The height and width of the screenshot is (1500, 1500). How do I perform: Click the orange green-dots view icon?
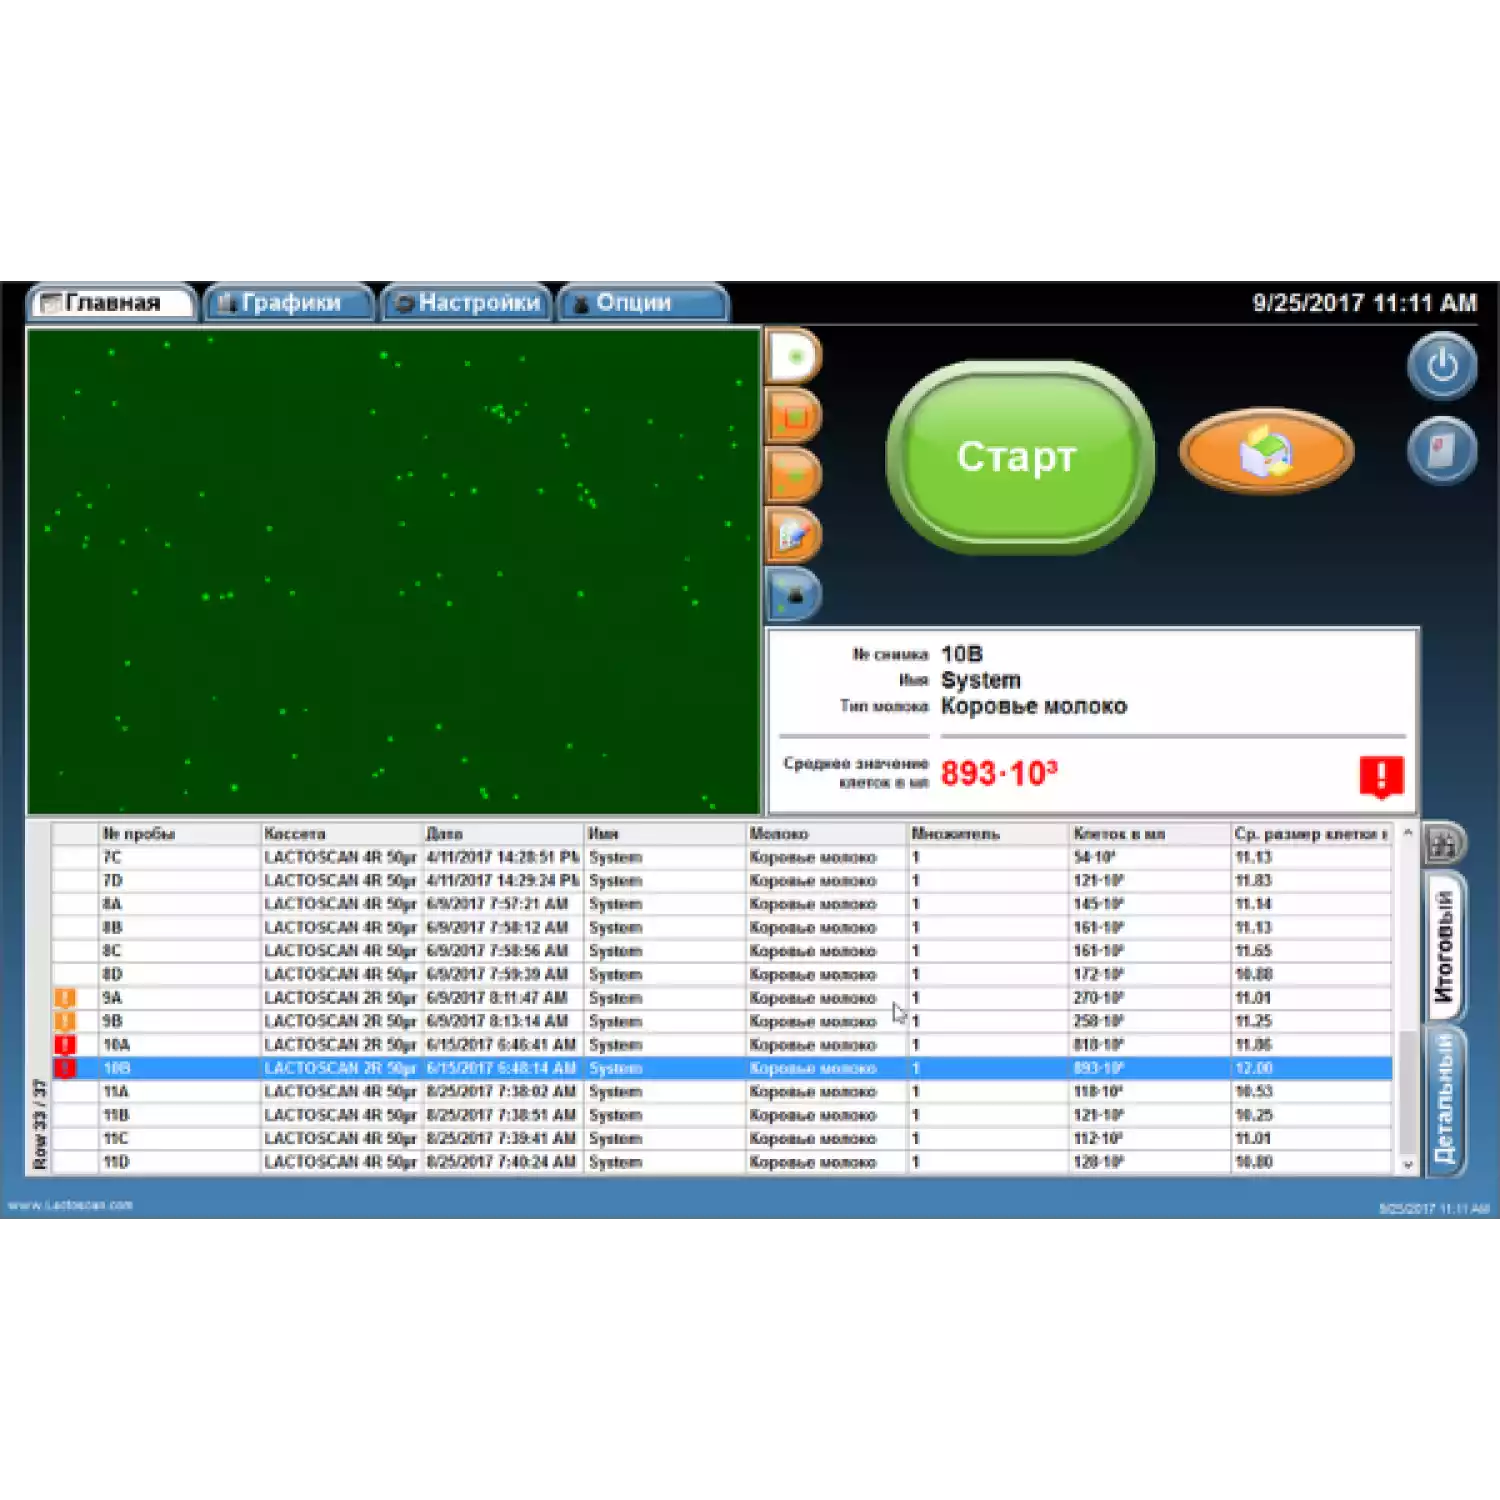point(794,476)
